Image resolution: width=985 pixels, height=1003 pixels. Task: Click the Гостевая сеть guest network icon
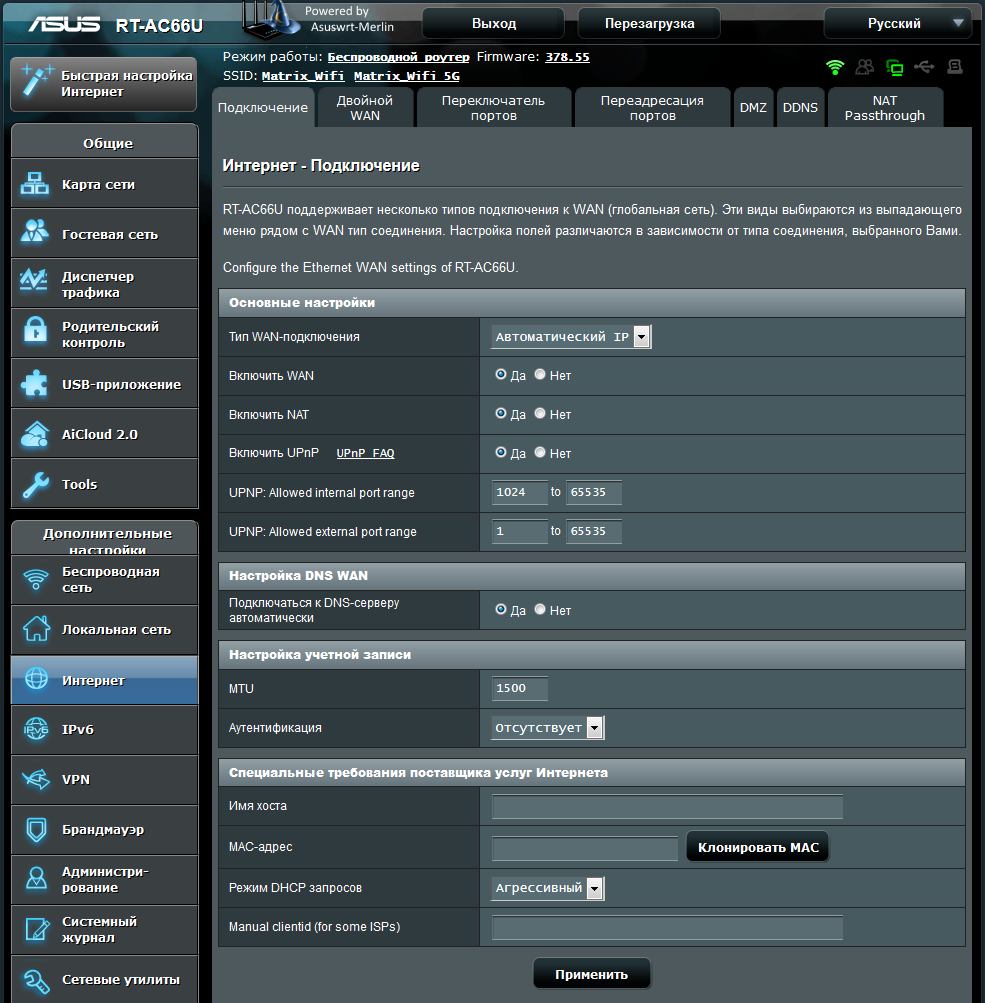point(35,232)
